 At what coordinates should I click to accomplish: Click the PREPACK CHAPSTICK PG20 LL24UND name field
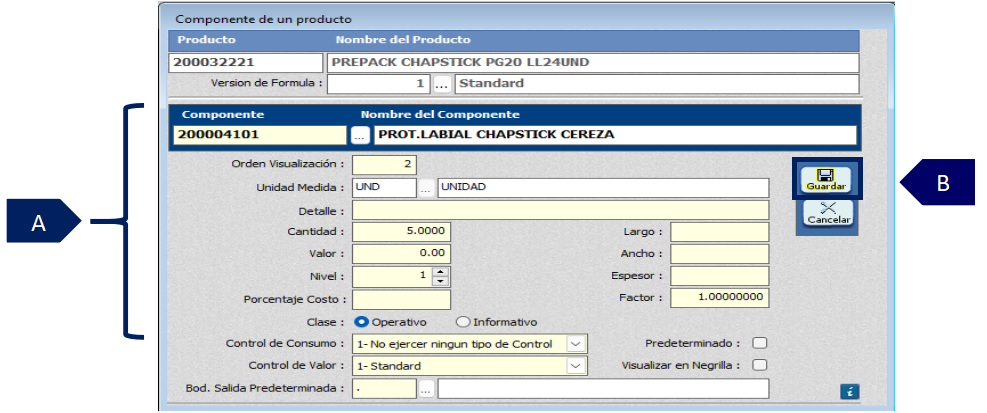593,63
